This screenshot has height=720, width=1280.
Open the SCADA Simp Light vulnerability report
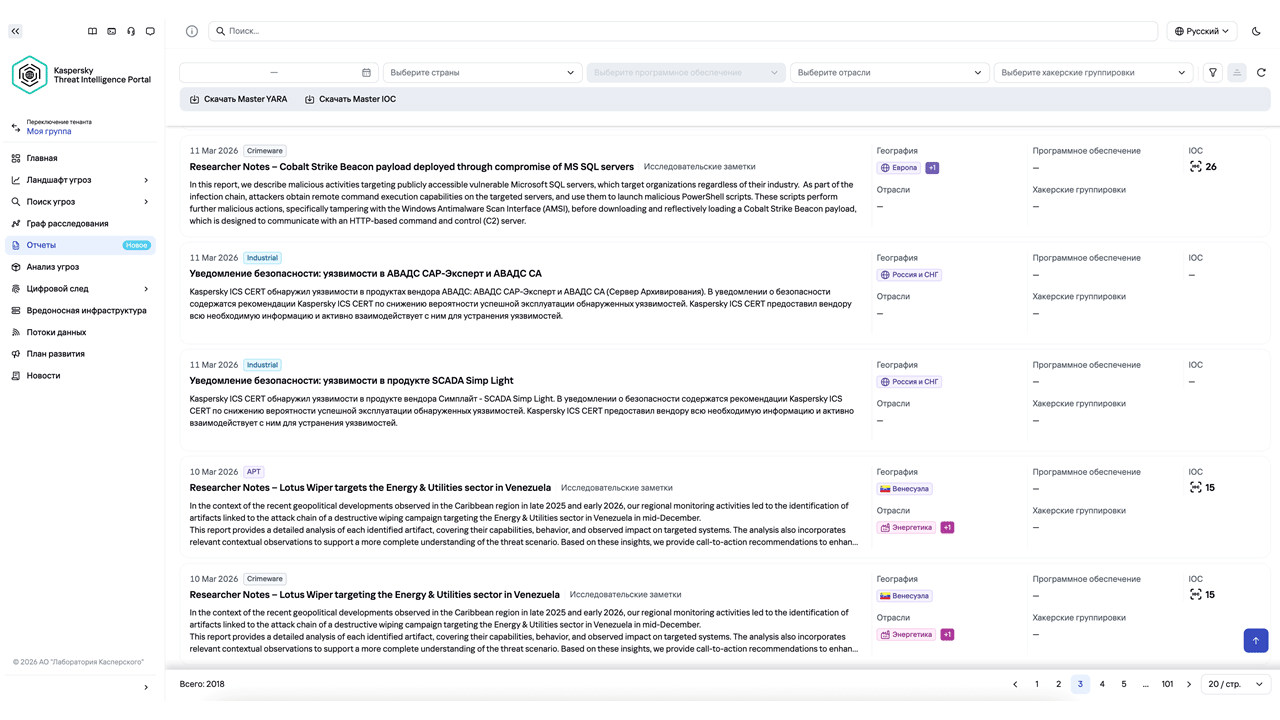(x=351, y=381)
